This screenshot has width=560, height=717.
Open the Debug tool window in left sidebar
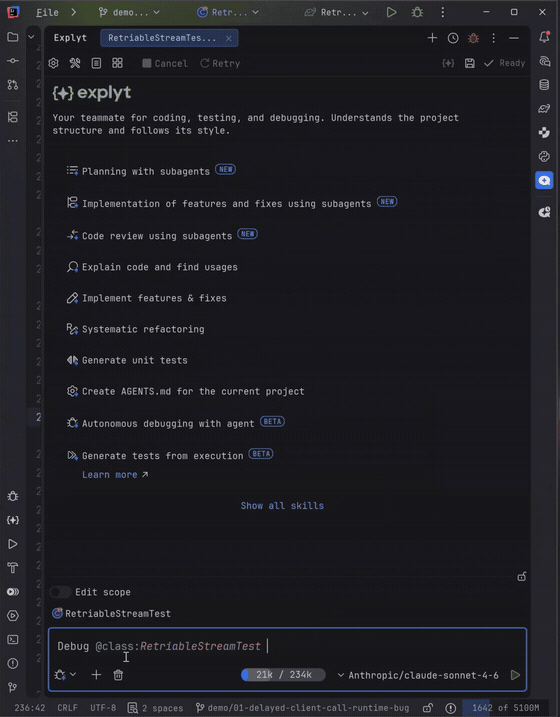pos(13,496)
